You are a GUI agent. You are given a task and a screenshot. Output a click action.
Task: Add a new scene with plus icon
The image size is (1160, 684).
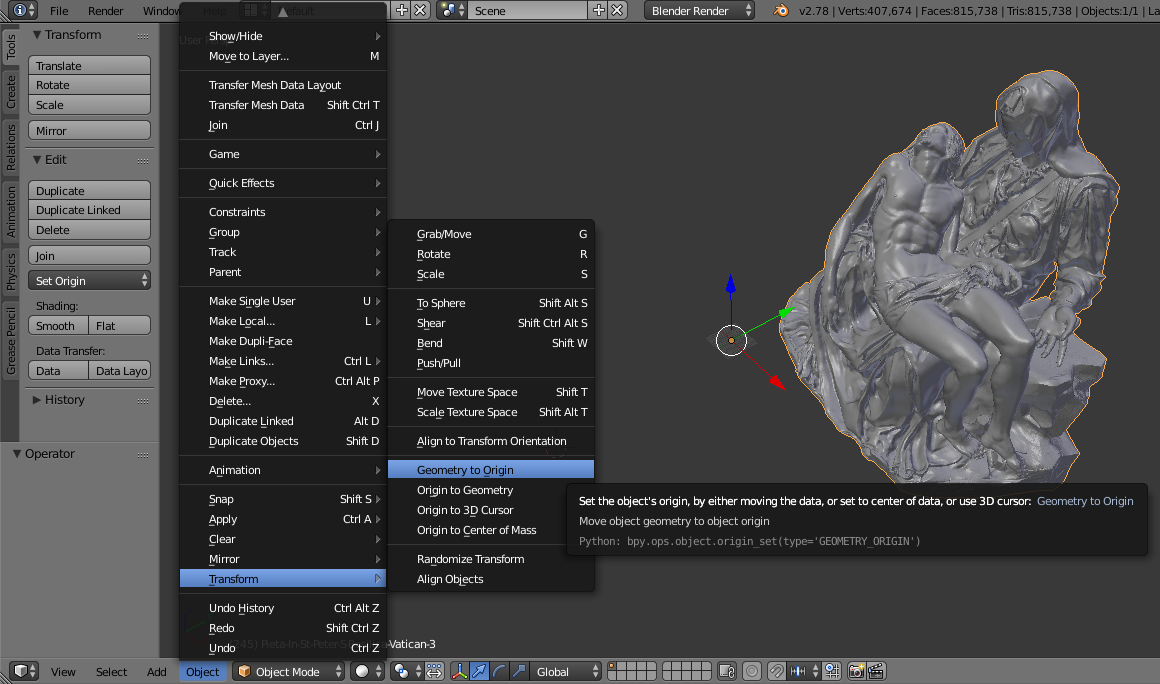[599, 10]
